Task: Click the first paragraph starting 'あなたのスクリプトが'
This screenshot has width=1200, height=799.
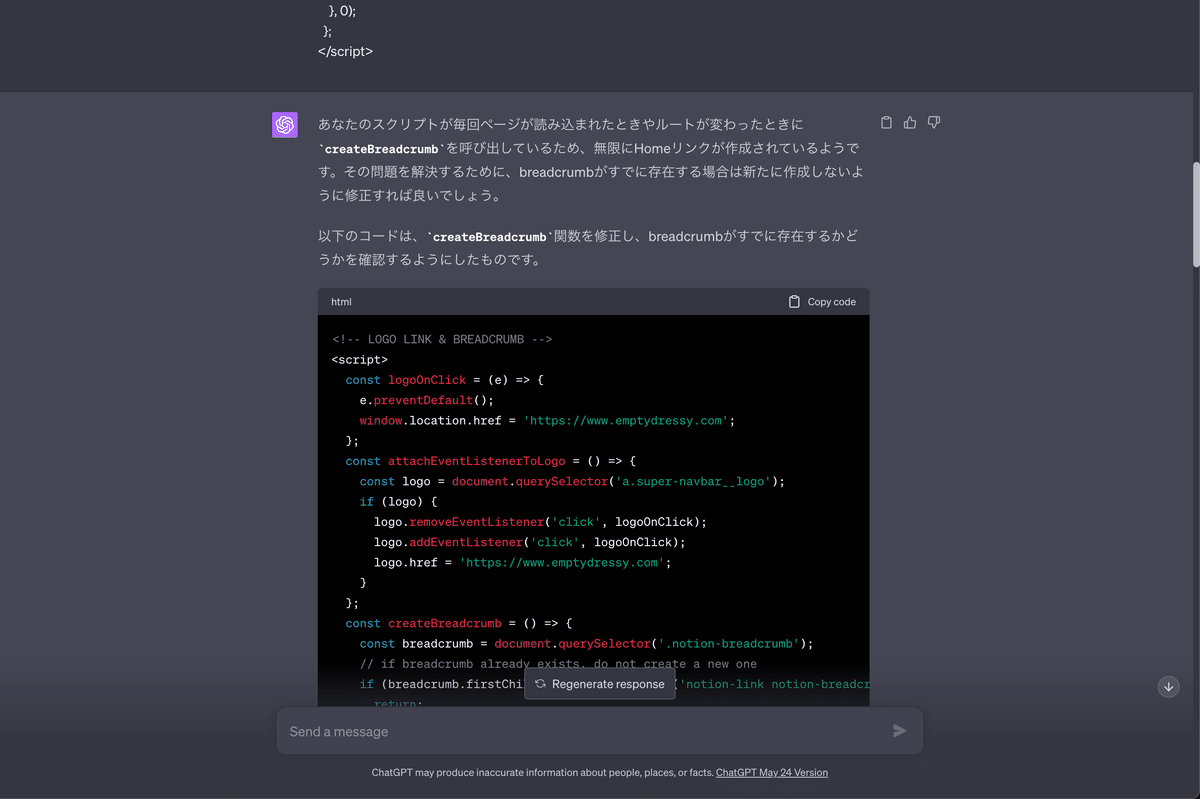Action: coord(592,160)
